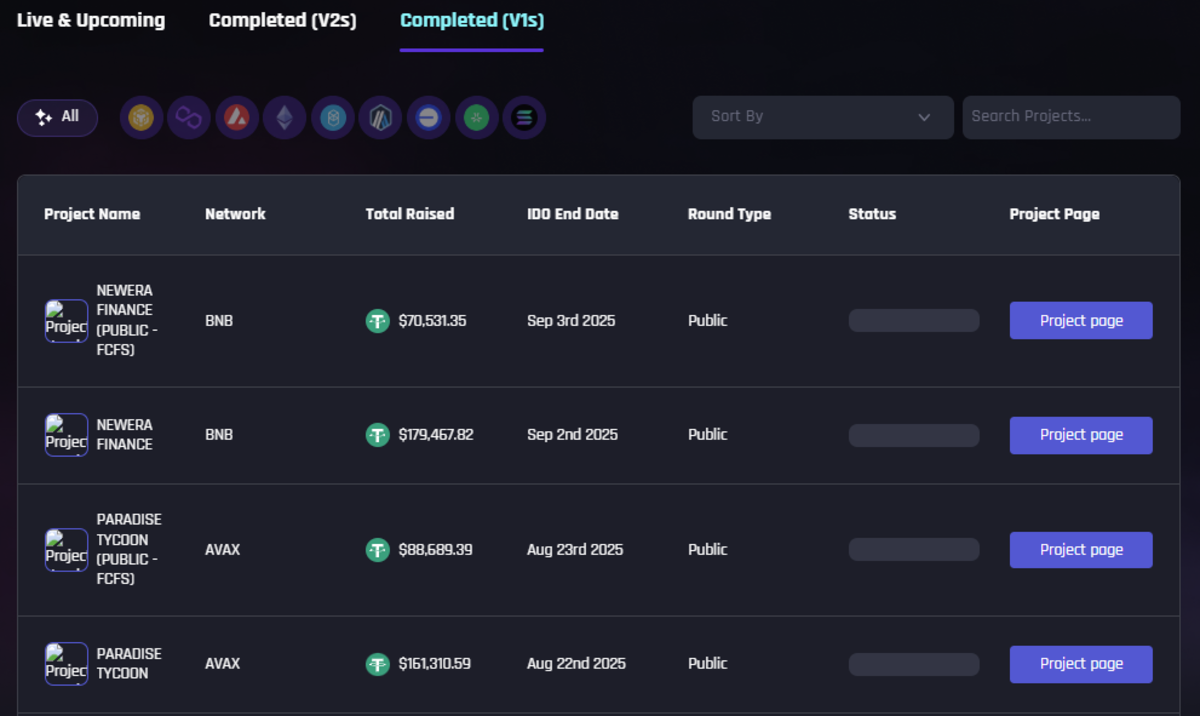Screen dimensions: 1200x716
Task: Choose the Ethereum network filter icon
Action: (x=284, y=117)
